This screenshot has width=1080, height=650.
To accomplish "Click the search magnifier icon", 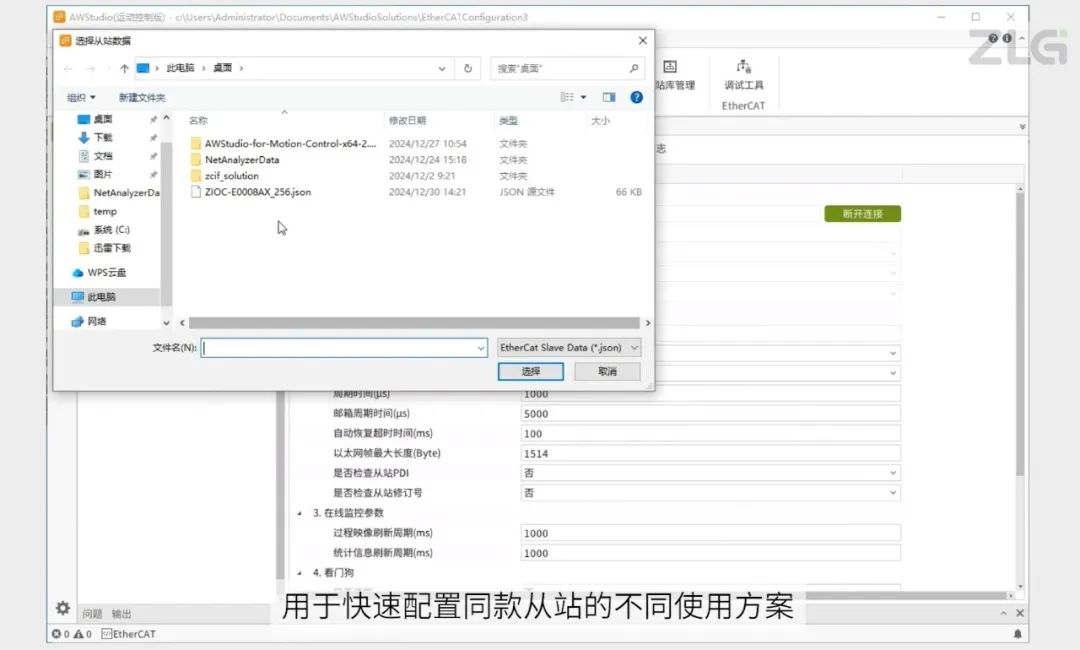I will coord(634,68).
